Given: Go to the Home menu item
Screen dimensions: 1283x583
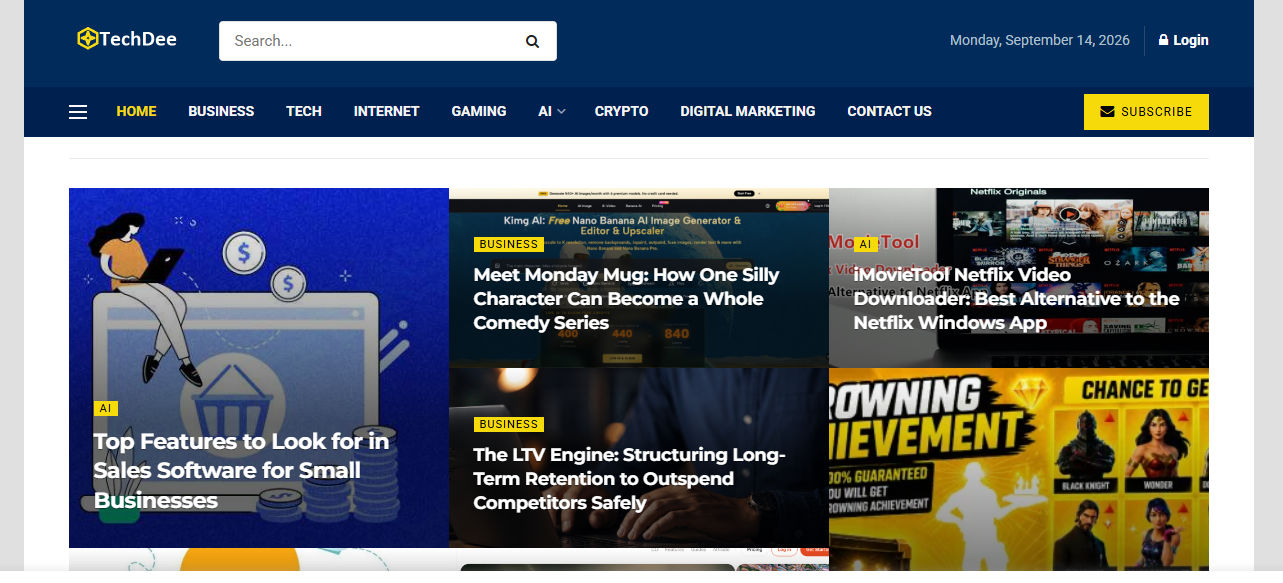Looking at the screenshot, I should pyautogui.click(x=136, y=111).
